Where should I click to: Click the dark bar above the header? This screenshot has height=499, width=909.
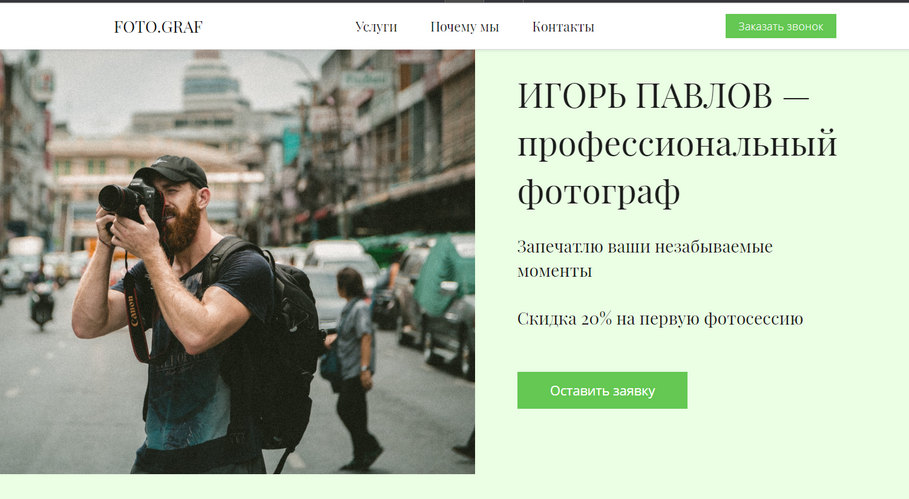[x=454, y=1]
